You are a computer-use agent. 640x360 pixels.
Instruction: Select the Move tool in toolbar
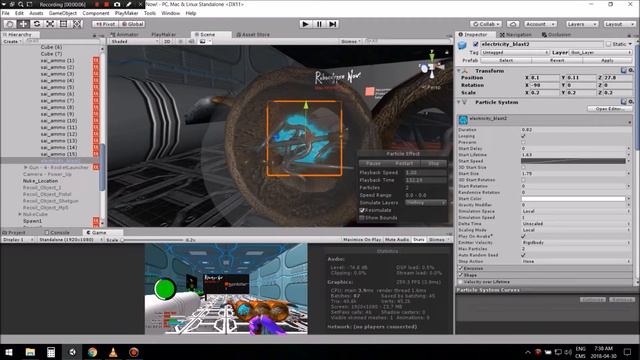coord(23,24)
